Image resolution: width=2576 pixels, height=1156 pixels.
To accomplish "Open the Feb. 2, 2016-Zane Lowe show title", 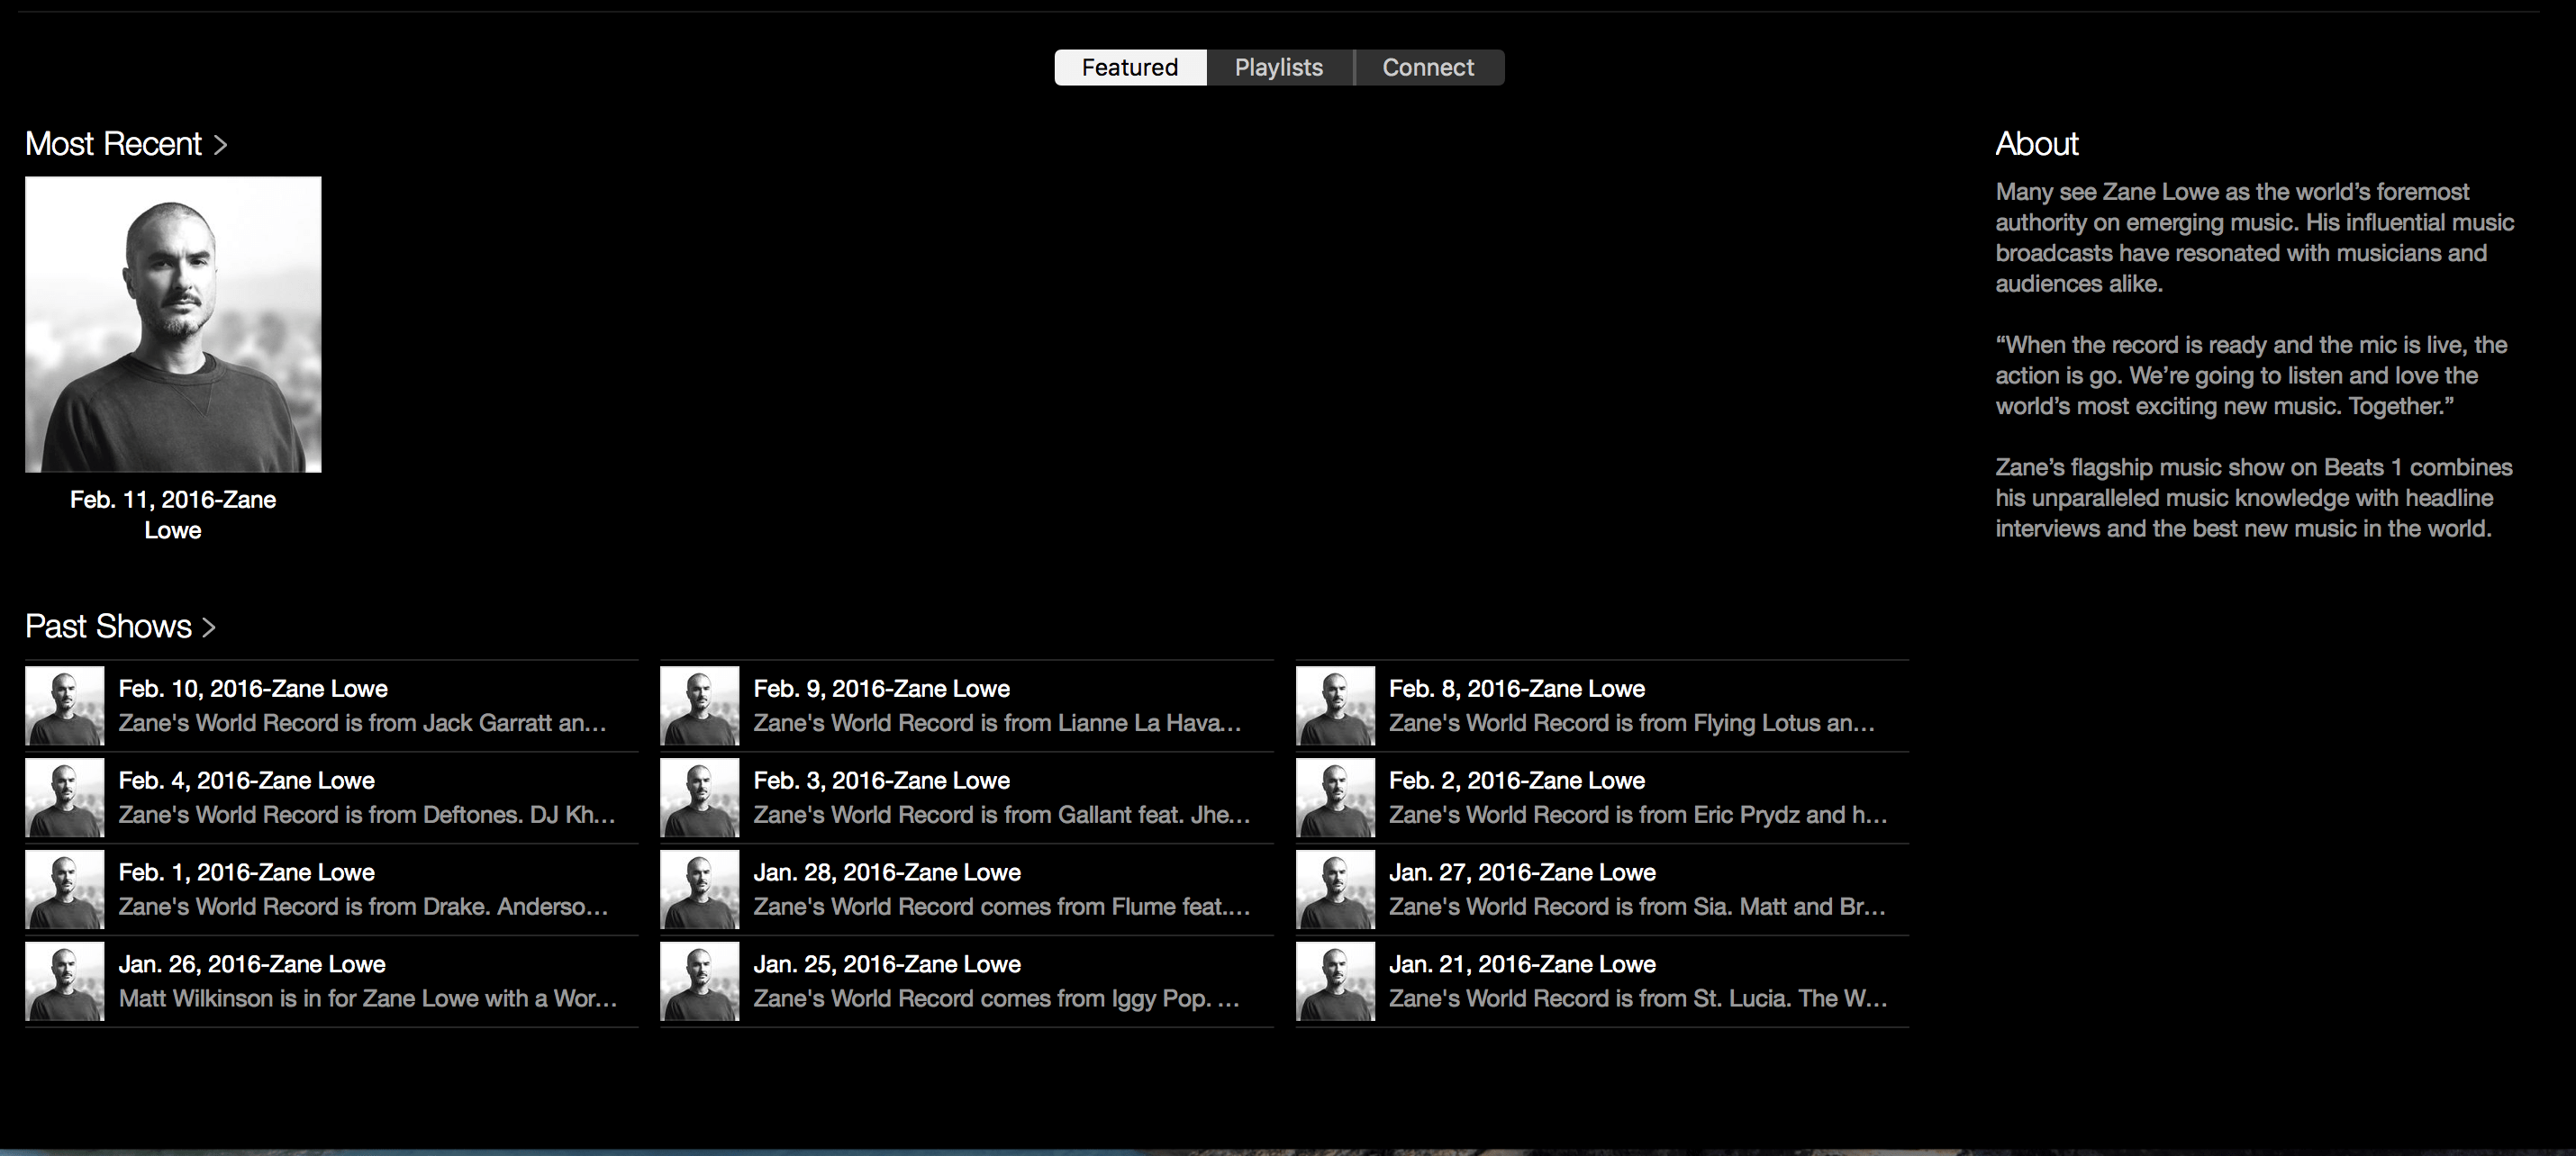I will pyautogui.click(x=1516, y=780).
